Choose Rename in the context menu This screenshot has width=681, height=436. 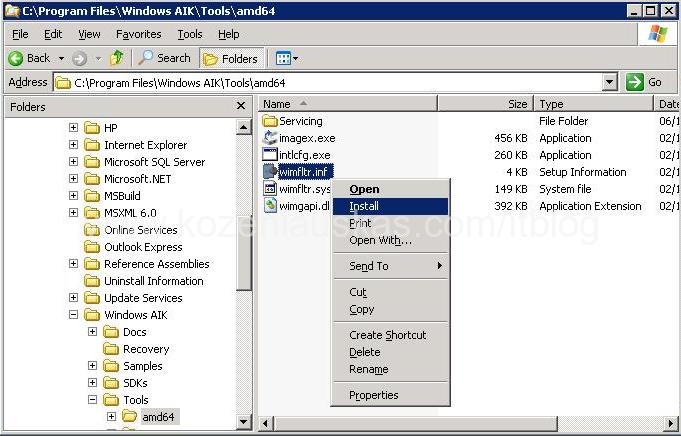390,369
